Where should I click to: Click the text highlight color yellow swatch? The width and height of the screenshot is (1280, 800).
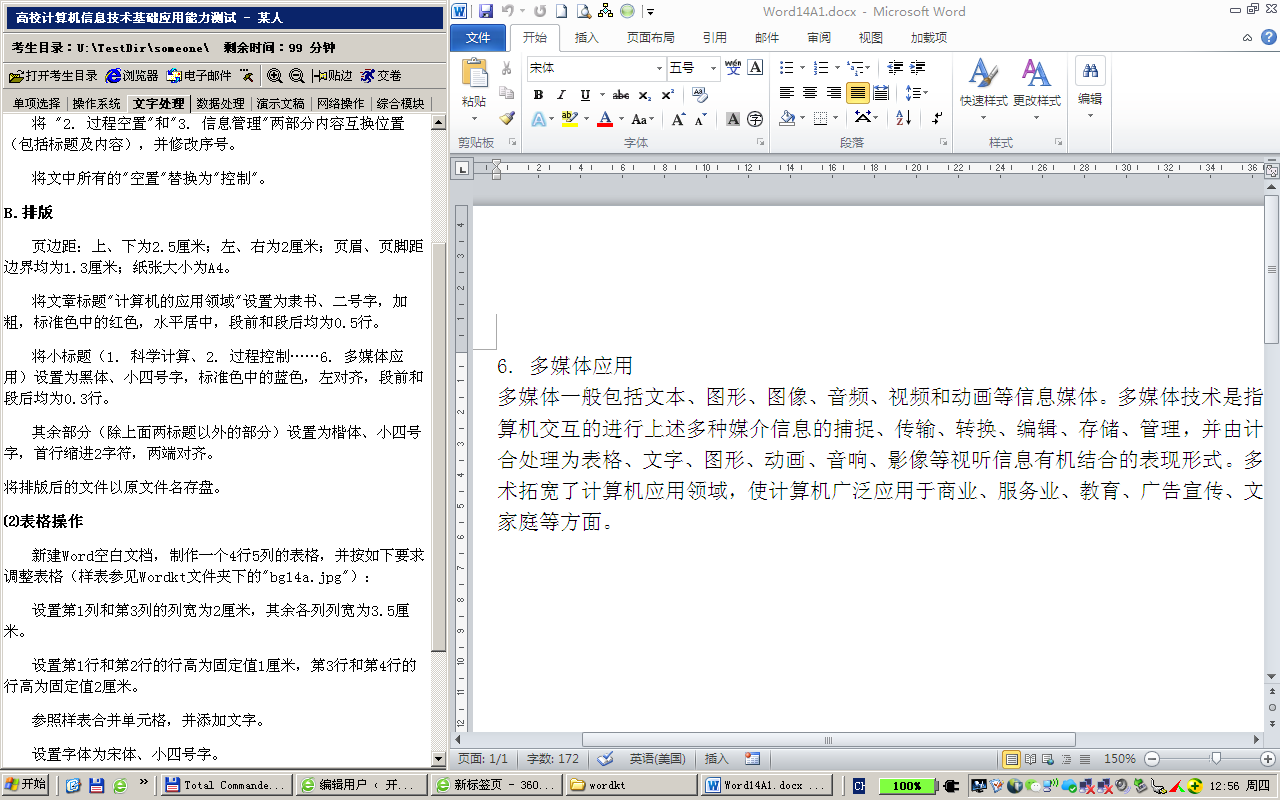pyautogui.click(x=568, y=119)
